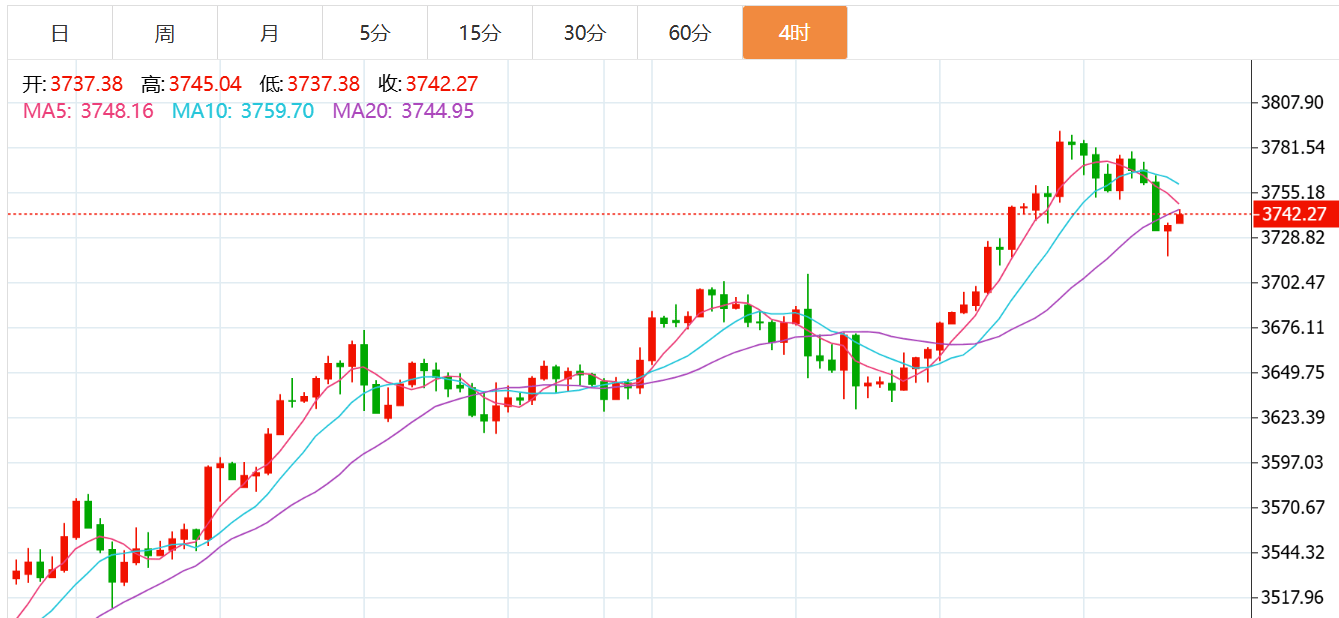Click the 开 opening price 3737.38
The width and height of the screenshot is (1339, 618).
click(x=73, y=84)
